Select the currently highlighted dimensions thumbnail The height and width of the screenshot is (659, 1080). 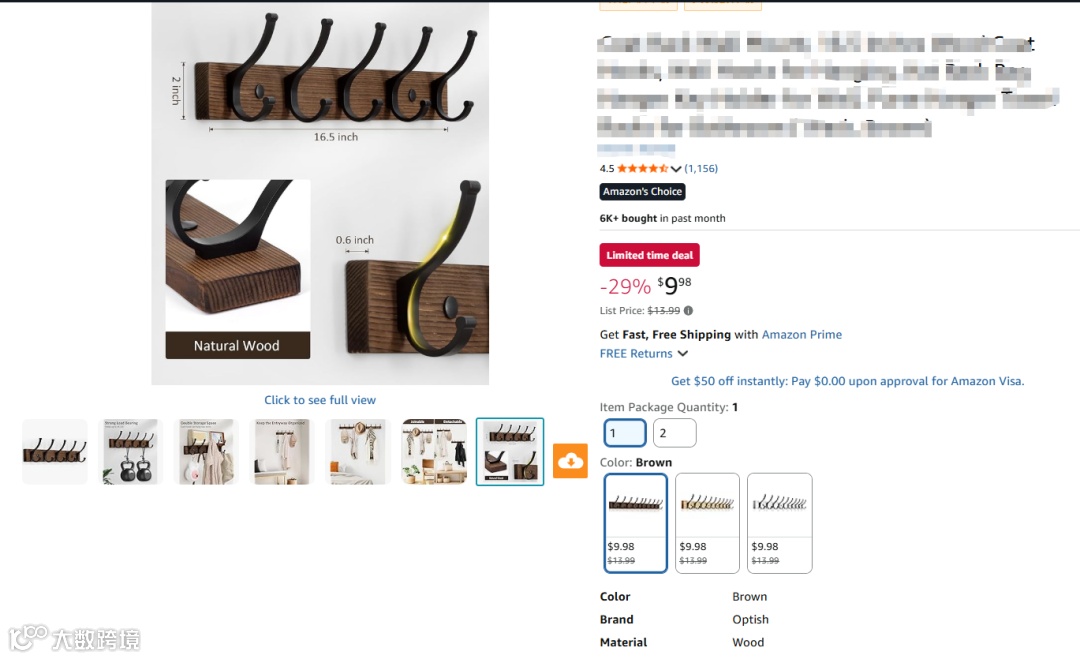click(x=510, y=452)
